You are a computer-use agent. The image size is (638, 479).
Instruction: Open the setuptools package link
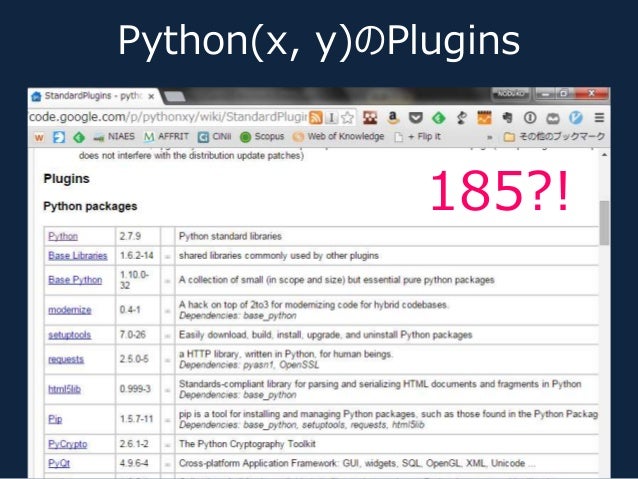coord(70,335)
